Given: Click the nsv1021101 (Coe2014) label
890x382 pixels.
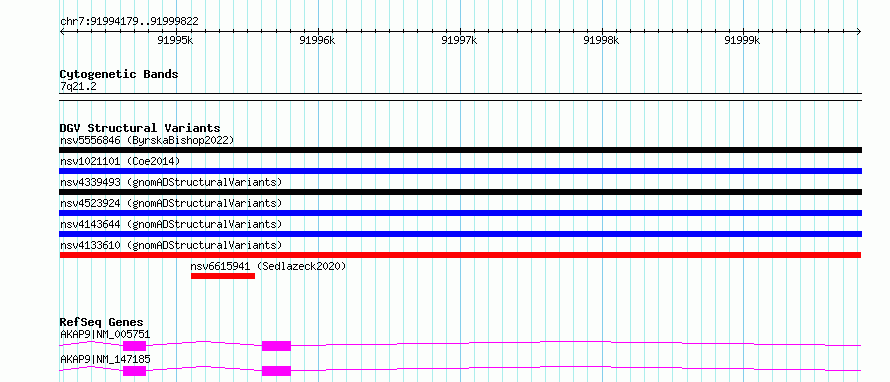Looking at the screenshot, I should 120,161.
